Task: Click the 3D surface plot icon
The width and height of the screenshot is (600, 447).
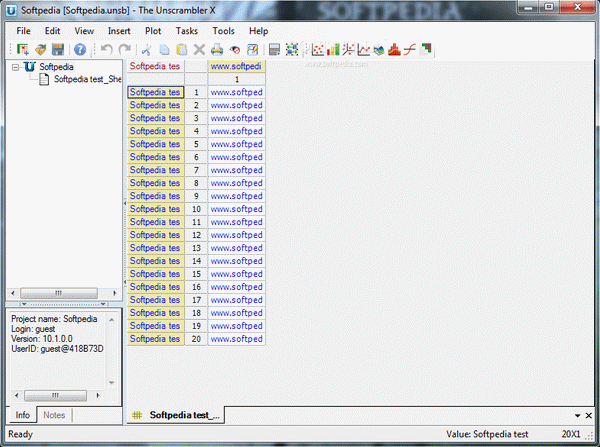Action: [379, 49]
